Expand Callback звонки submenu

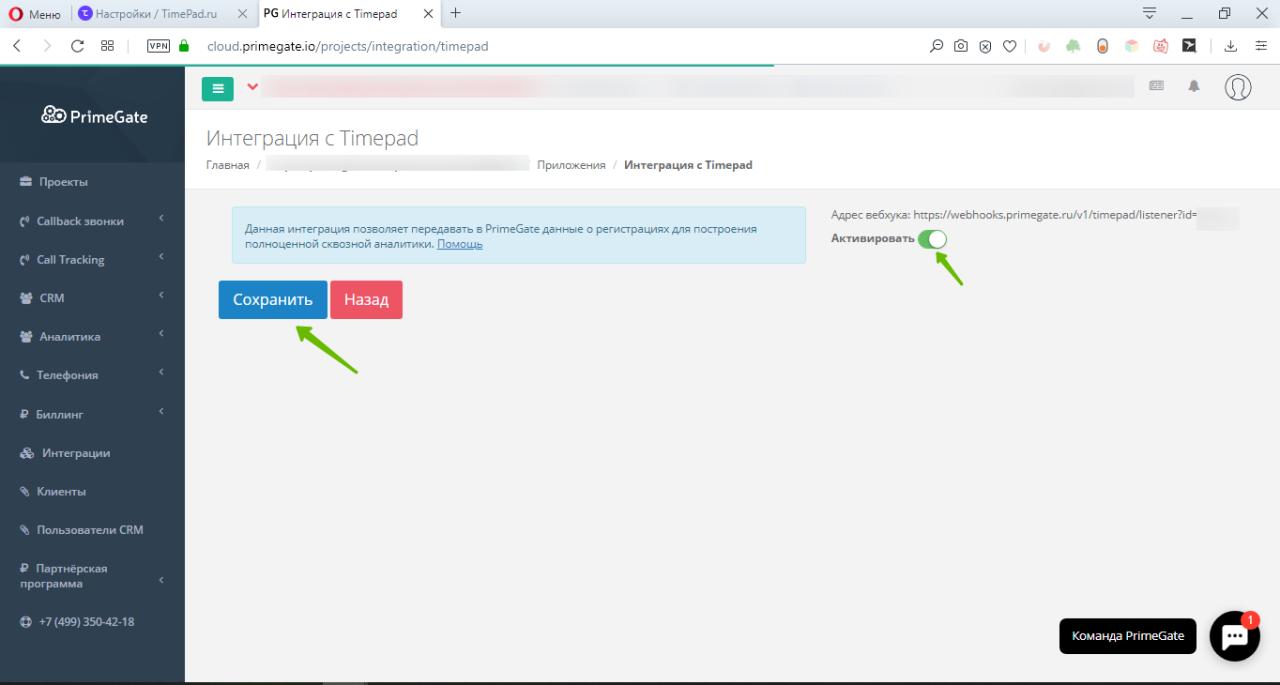pos(92,221)
